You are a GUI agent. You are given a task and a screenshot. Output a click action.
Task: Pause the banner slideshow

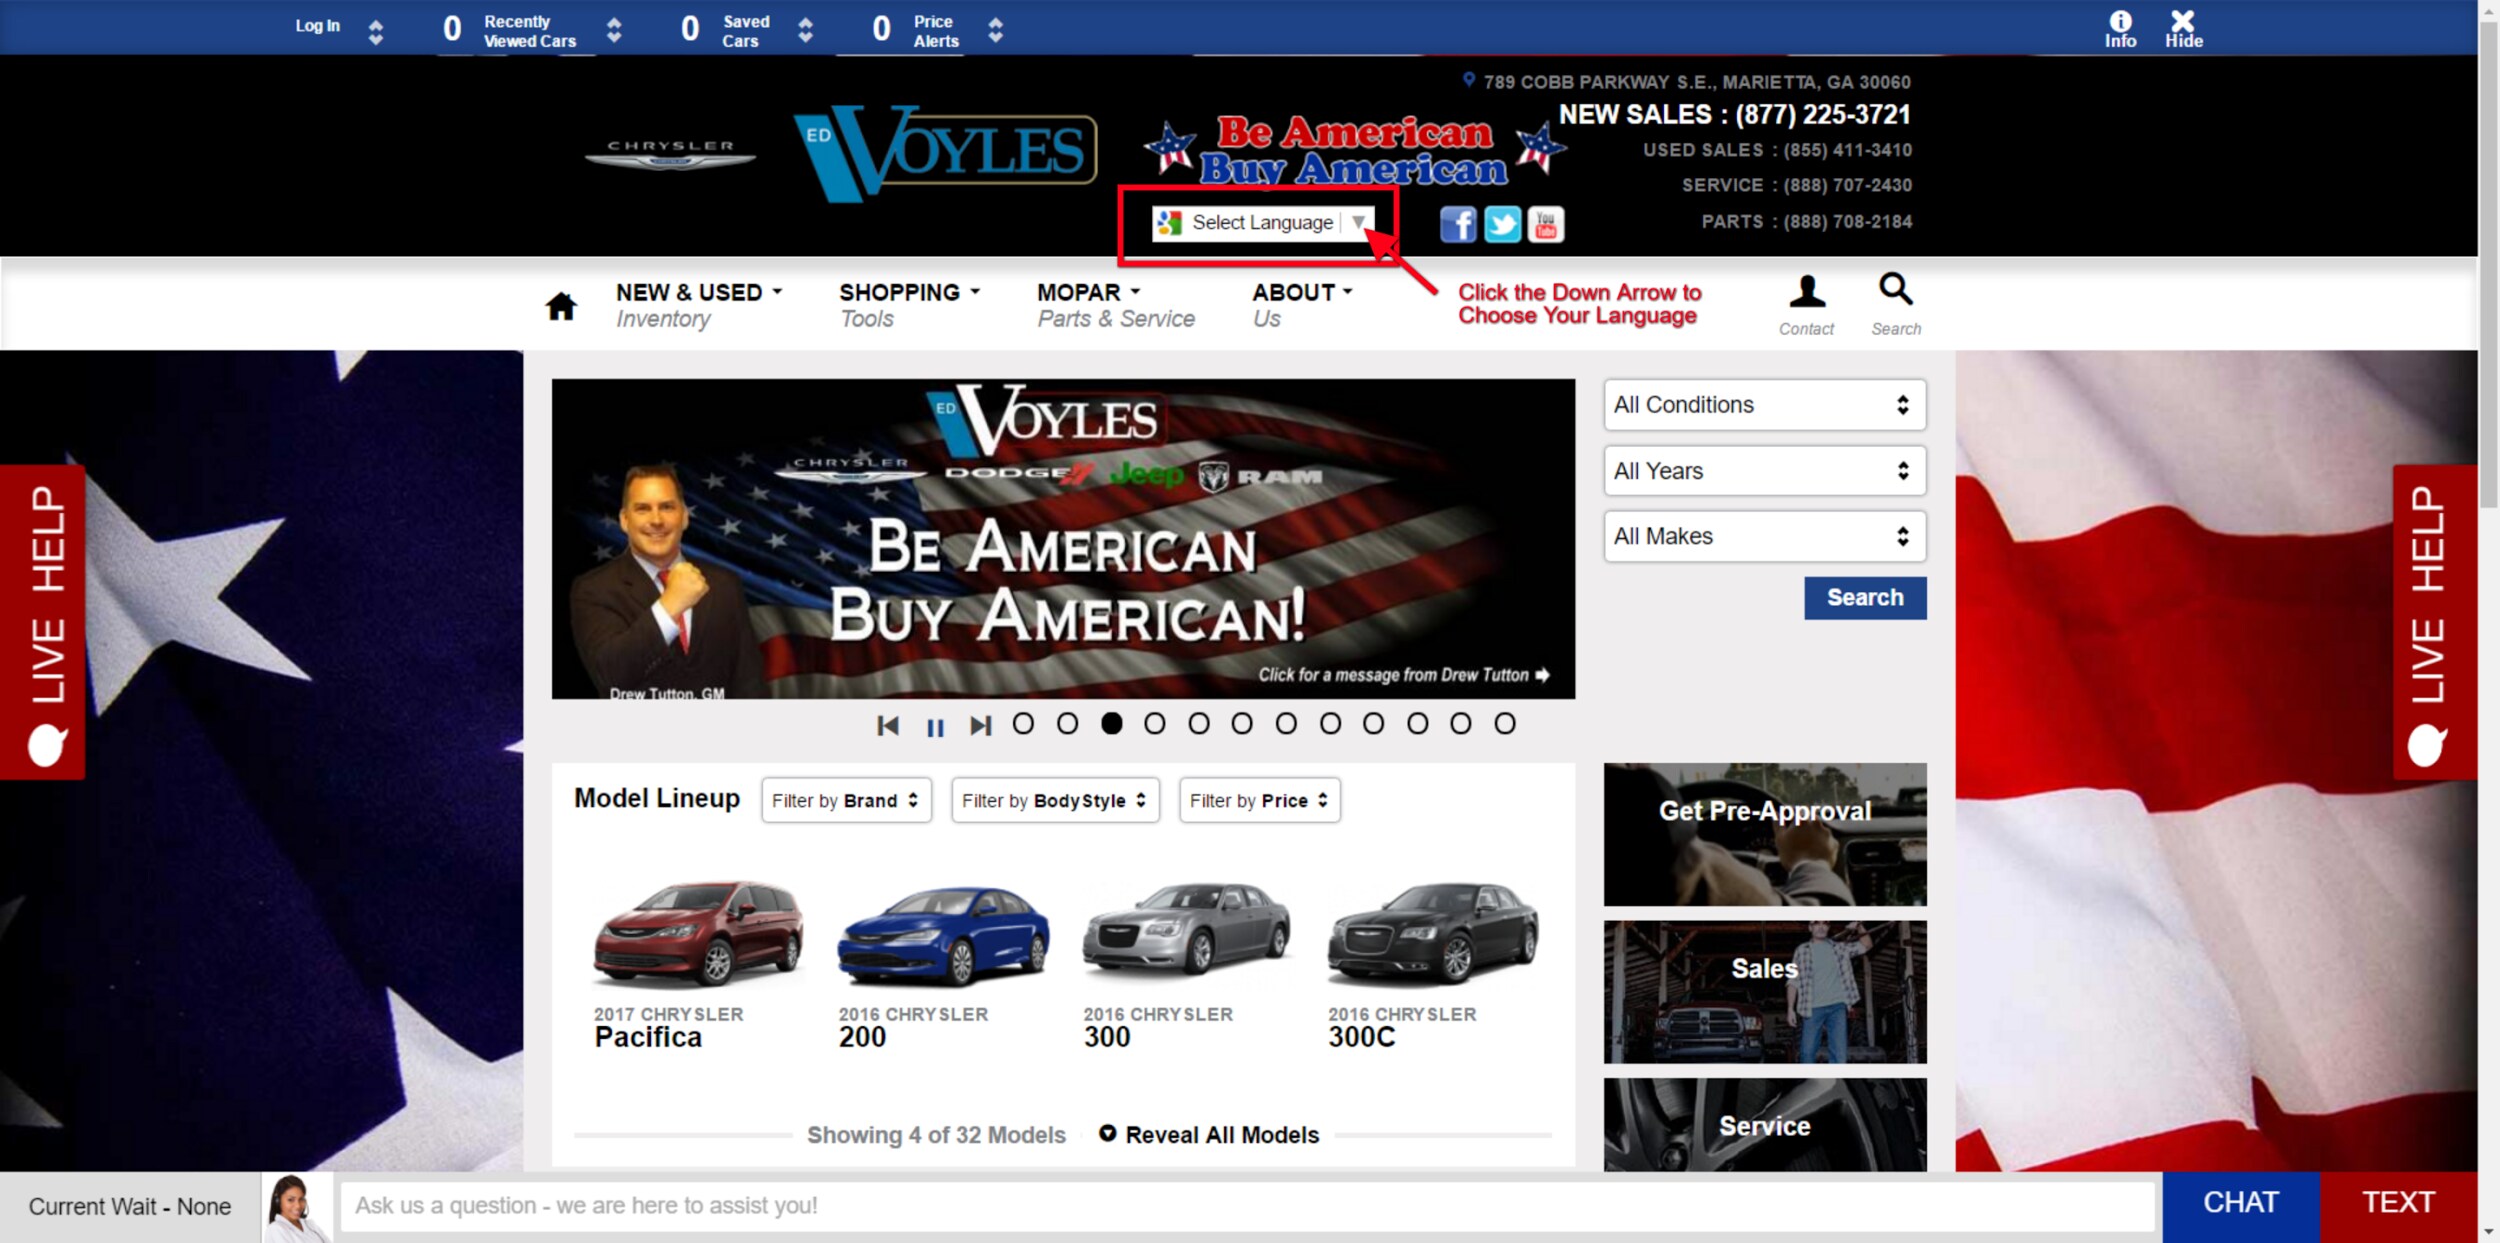click(x=935, y=727)
